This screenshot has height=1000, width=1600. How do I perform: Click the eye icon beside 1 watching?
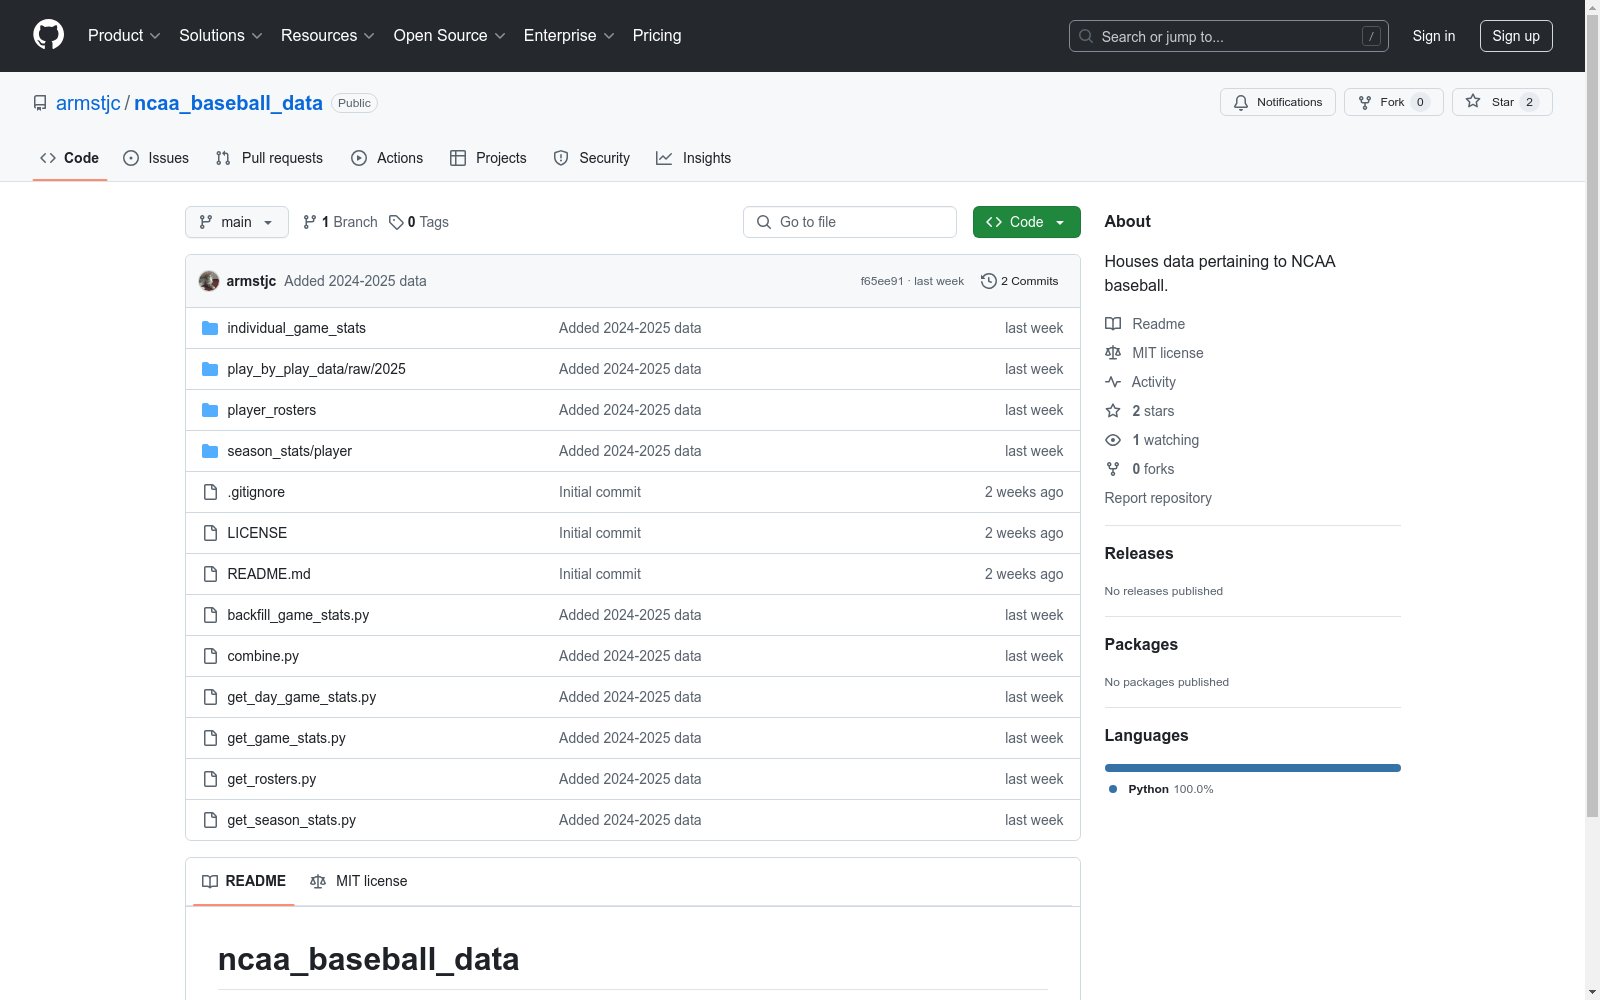pyautogui.click(x=1113, y=440)
